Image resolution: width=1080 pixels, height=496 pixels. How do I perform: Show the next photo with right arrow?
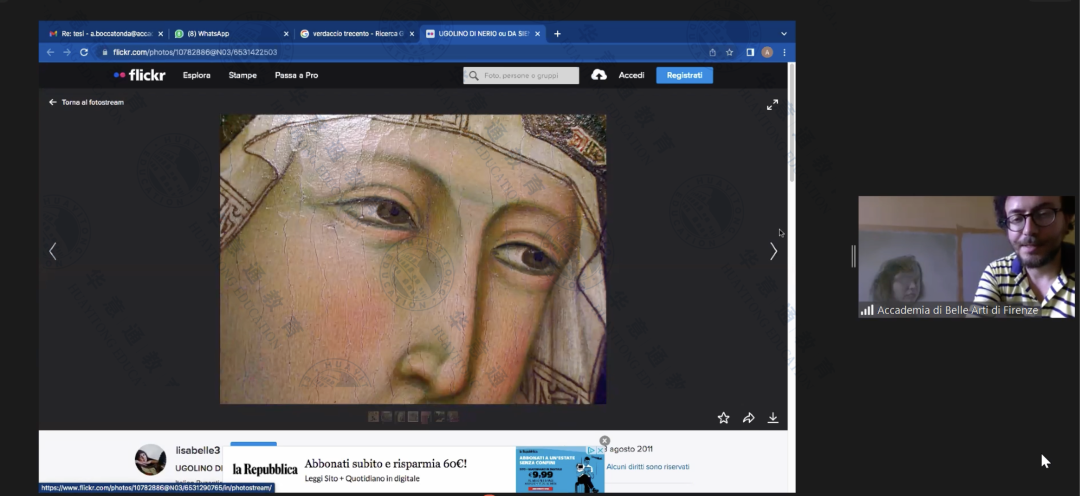(773, 251)
